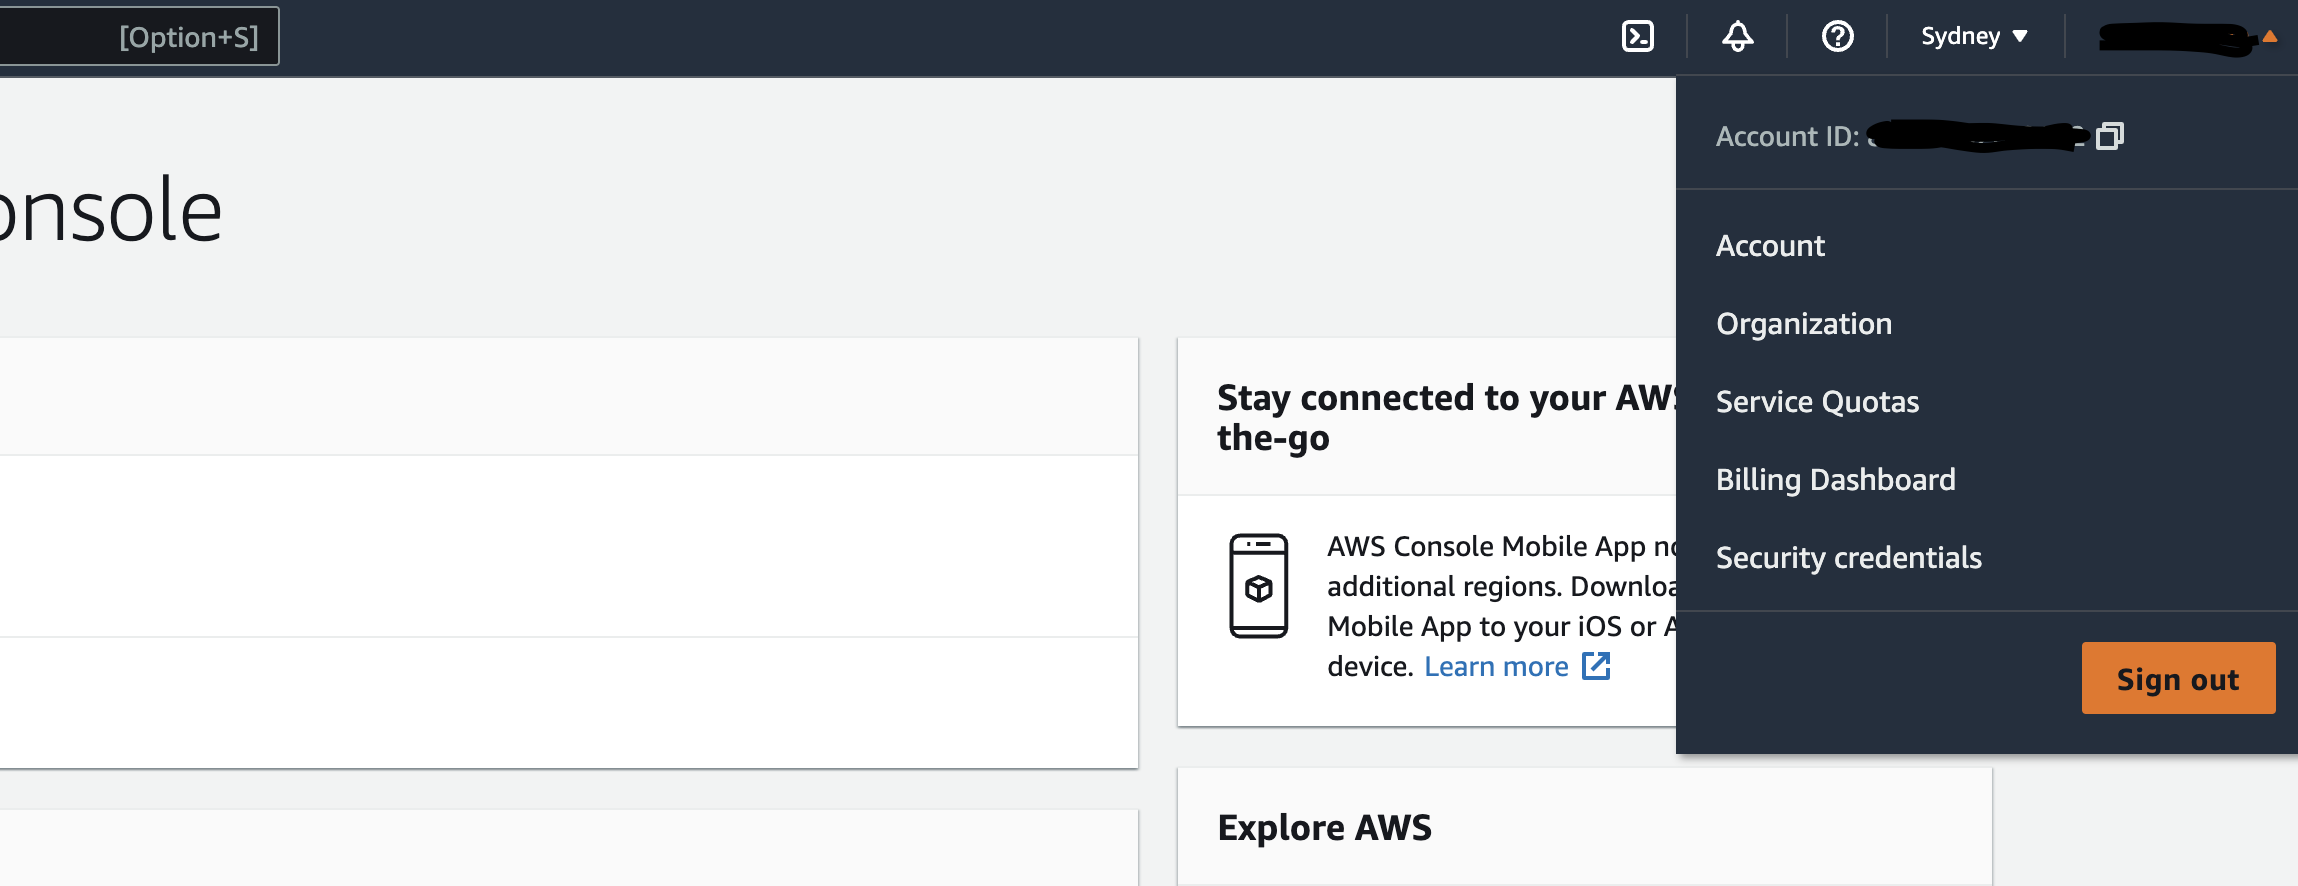Follow the Learn more link
This screenshot has height=886, width=2298.
point(1496,667)
